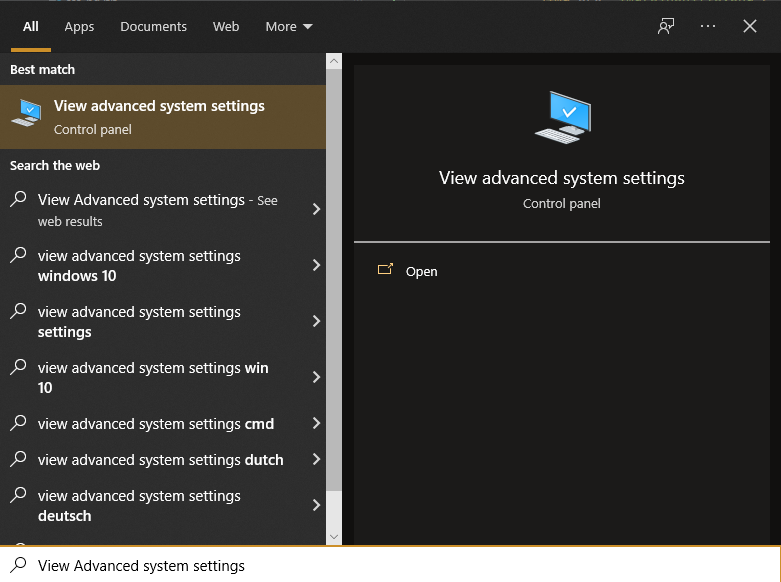Click inside the search text field
Viewport: 781px width, 582px height.
[x=400, y=566]
